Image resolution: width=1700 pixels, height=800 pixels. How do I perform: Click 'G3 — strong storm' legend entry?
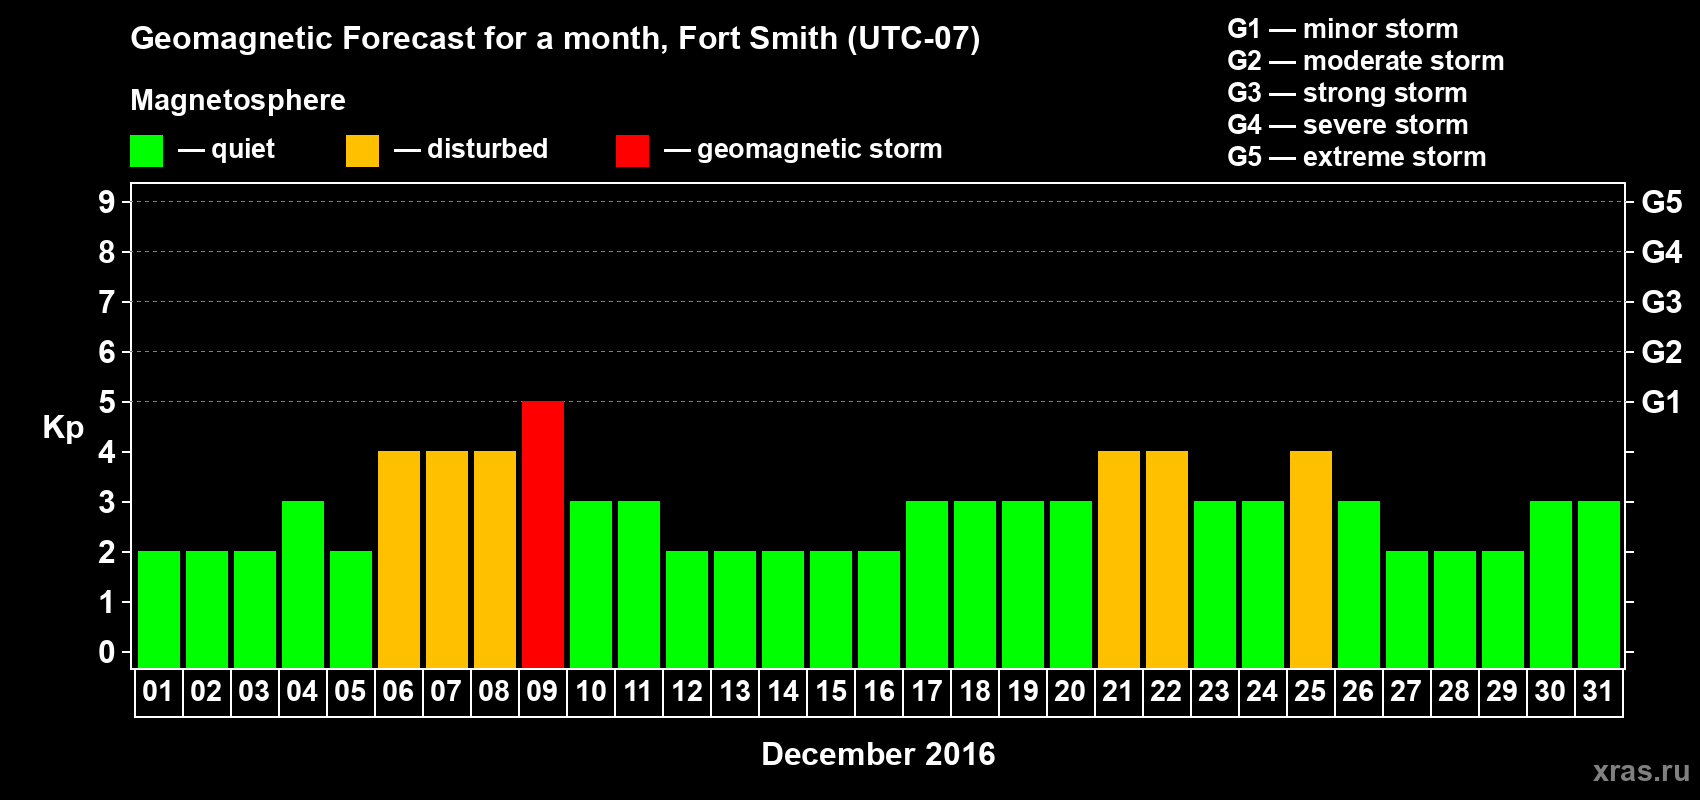(1347, 93)
